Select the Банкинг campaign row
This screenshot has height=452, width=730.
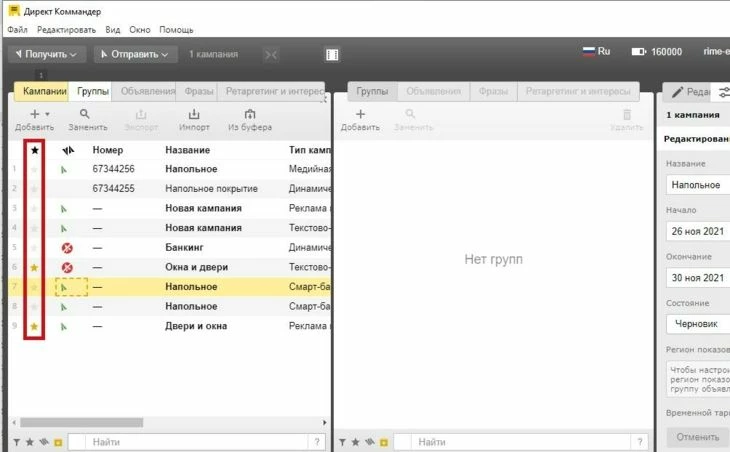[170, 248]
